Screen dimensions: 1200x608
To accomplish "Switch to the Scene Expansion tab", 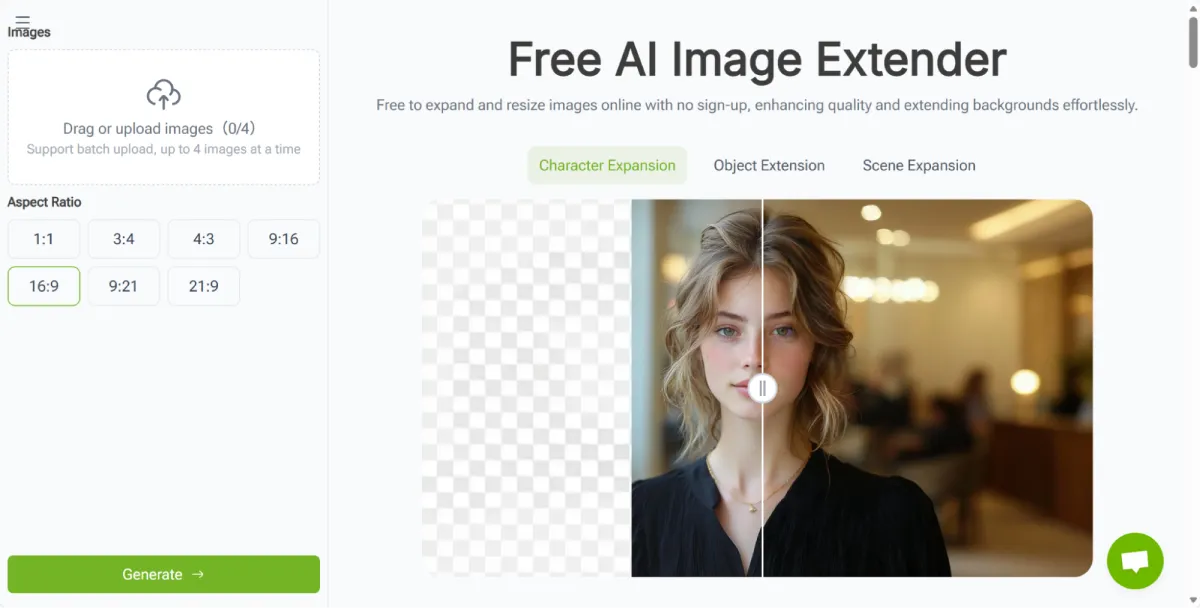I will tap(918, 165).
